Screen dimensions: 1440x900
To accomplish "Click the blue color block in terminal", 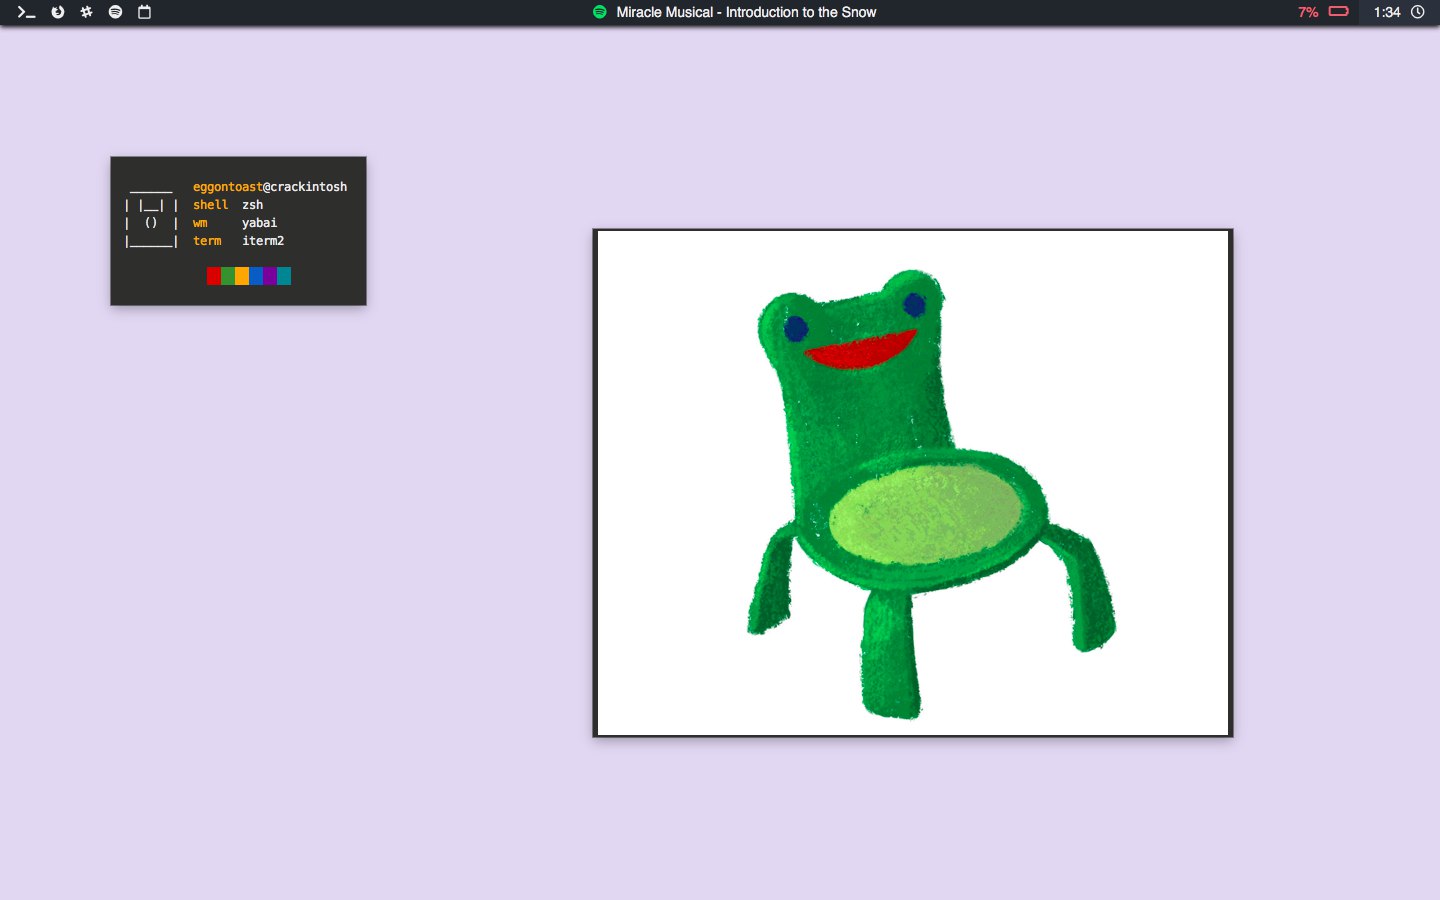I will [256, 276].
